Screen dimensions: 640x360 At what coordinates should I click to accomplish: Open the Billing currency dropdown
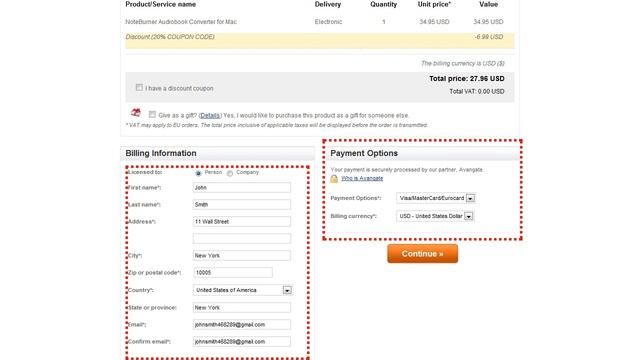(x=435, y=216)
